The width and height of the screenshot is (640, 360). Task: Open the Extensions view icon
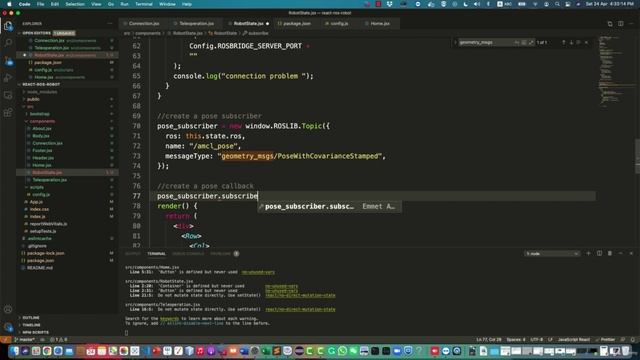click(8, 112)
